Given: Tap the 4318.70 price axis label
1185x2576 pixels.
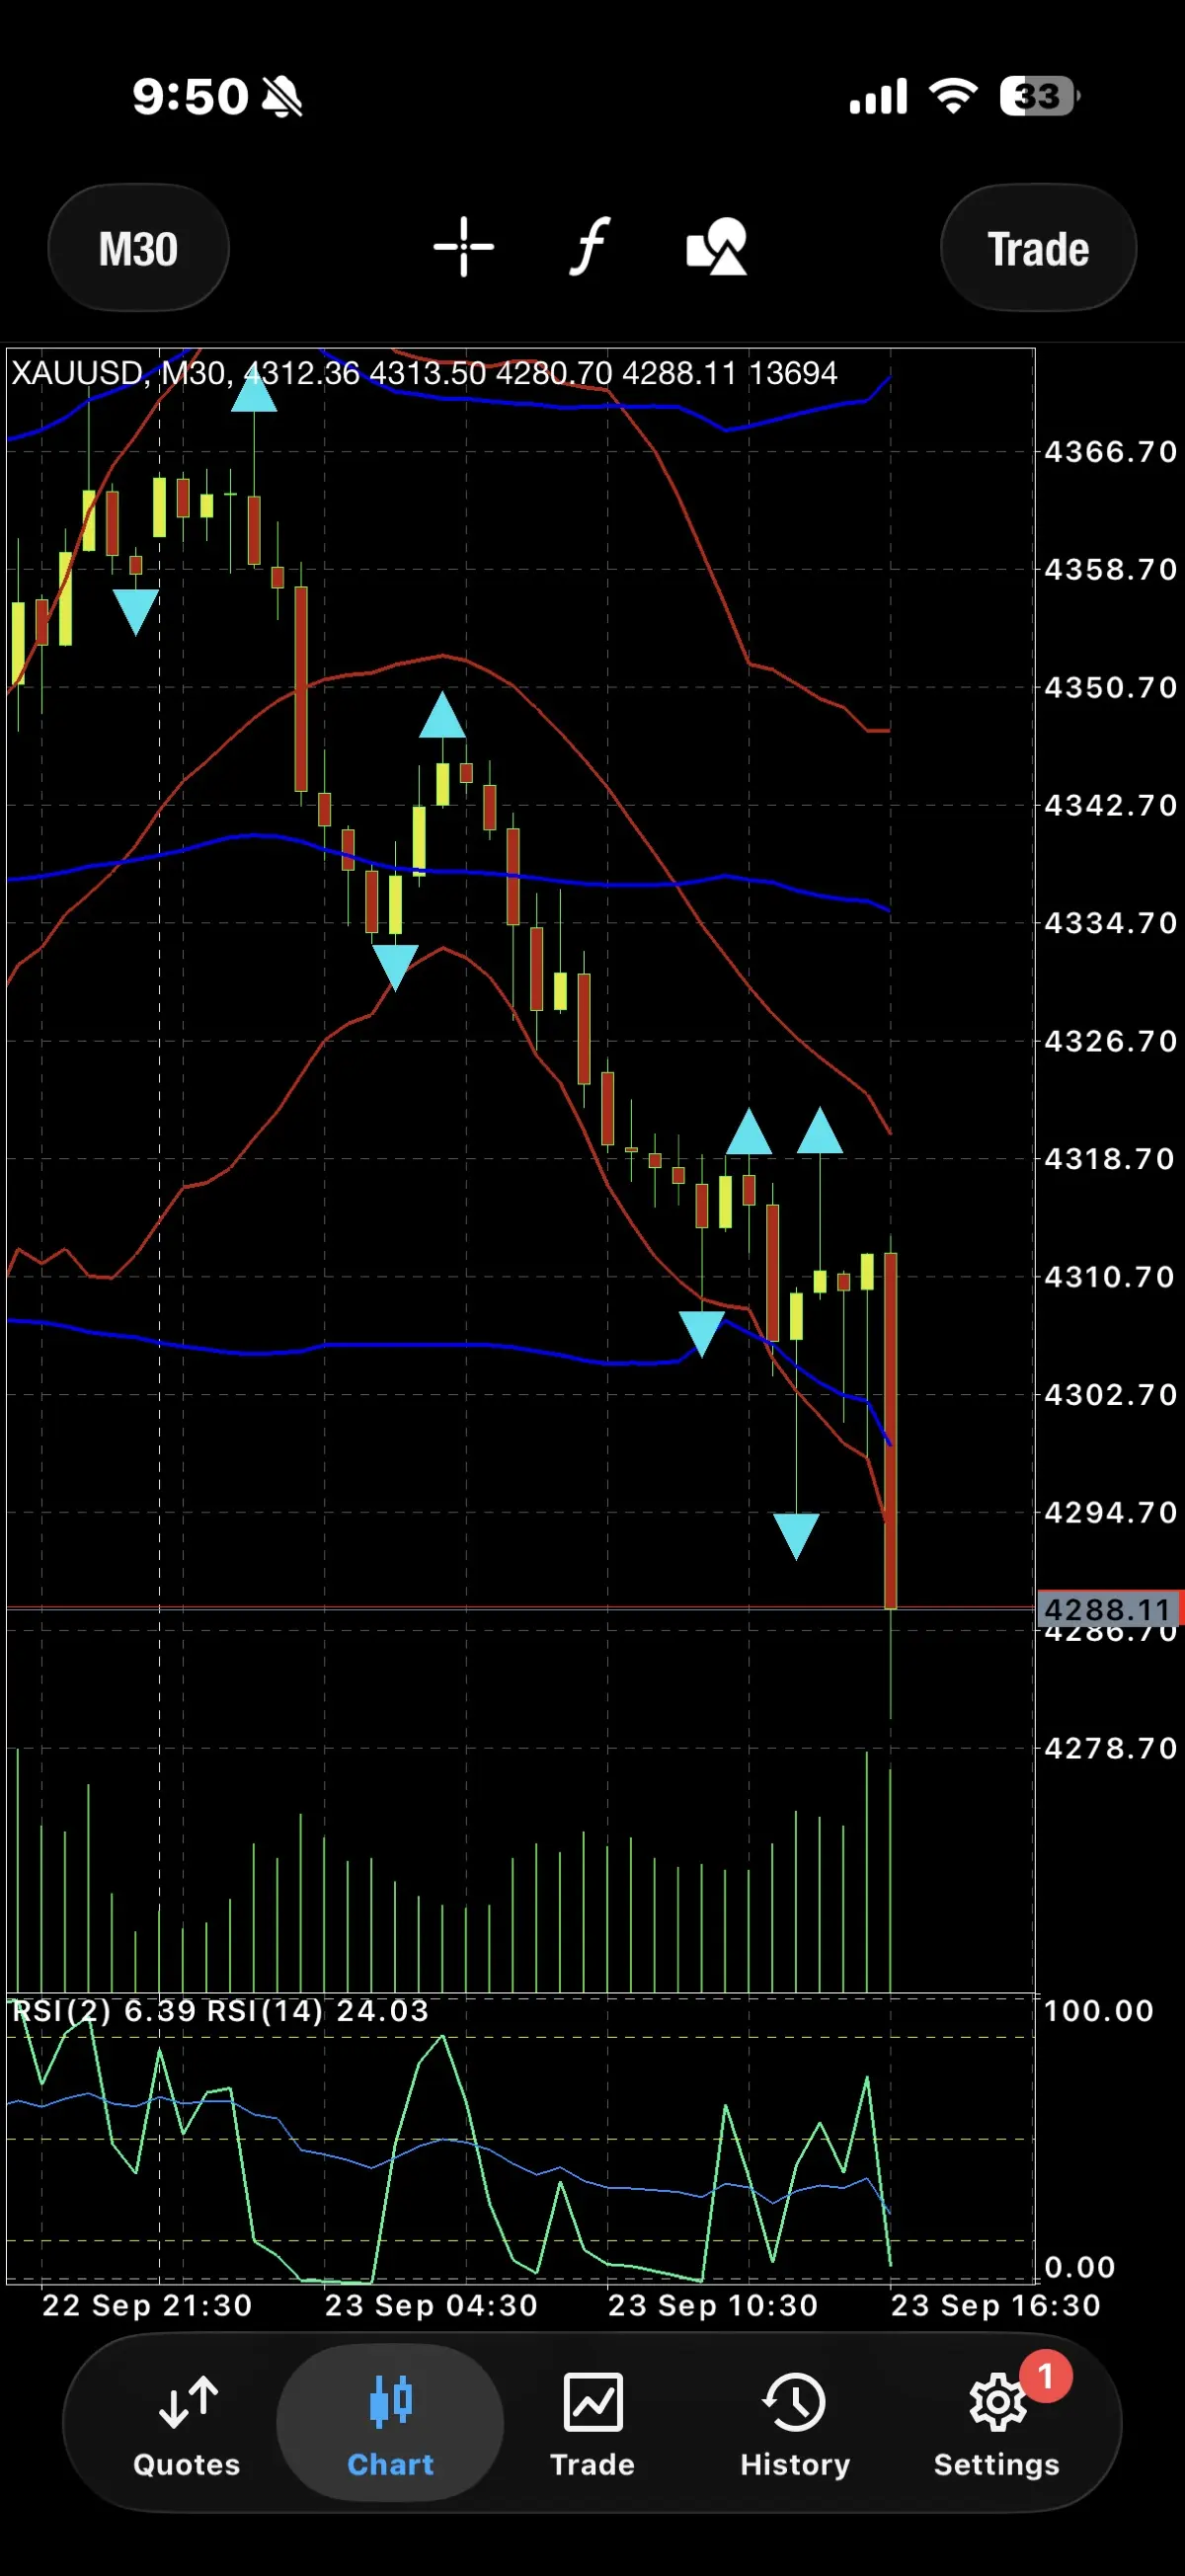Looking at the screenshot, I should click(x=1111, y=1159).
